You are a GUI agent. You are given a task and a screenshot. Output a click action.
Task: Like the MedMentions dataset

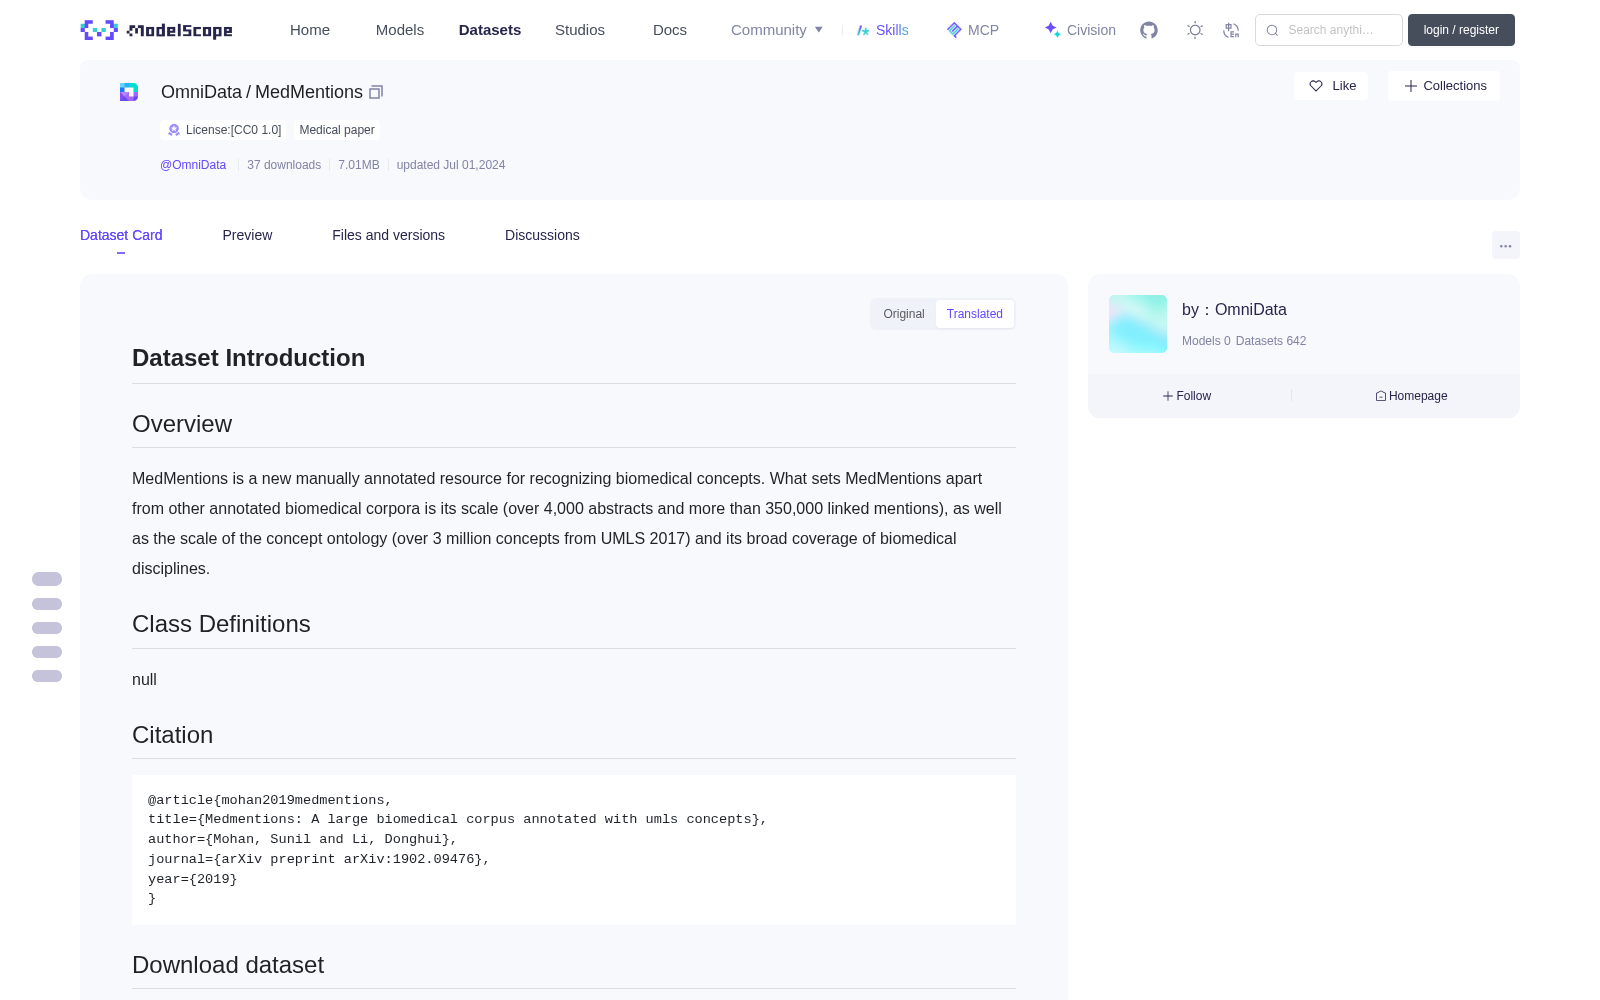point(1331,86)
